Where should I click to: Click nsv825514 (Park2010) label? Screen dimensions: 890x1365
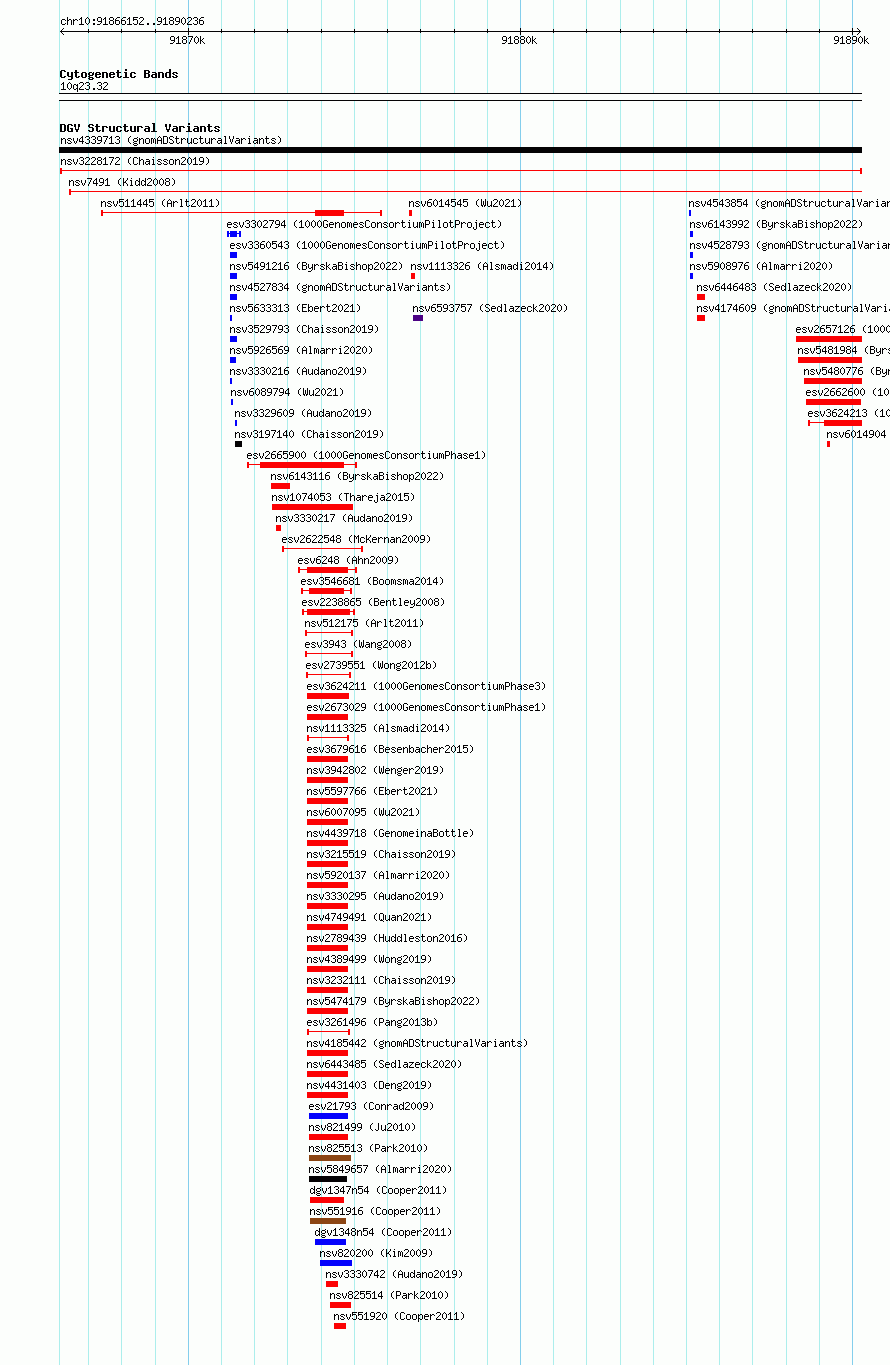point(389,1295)
